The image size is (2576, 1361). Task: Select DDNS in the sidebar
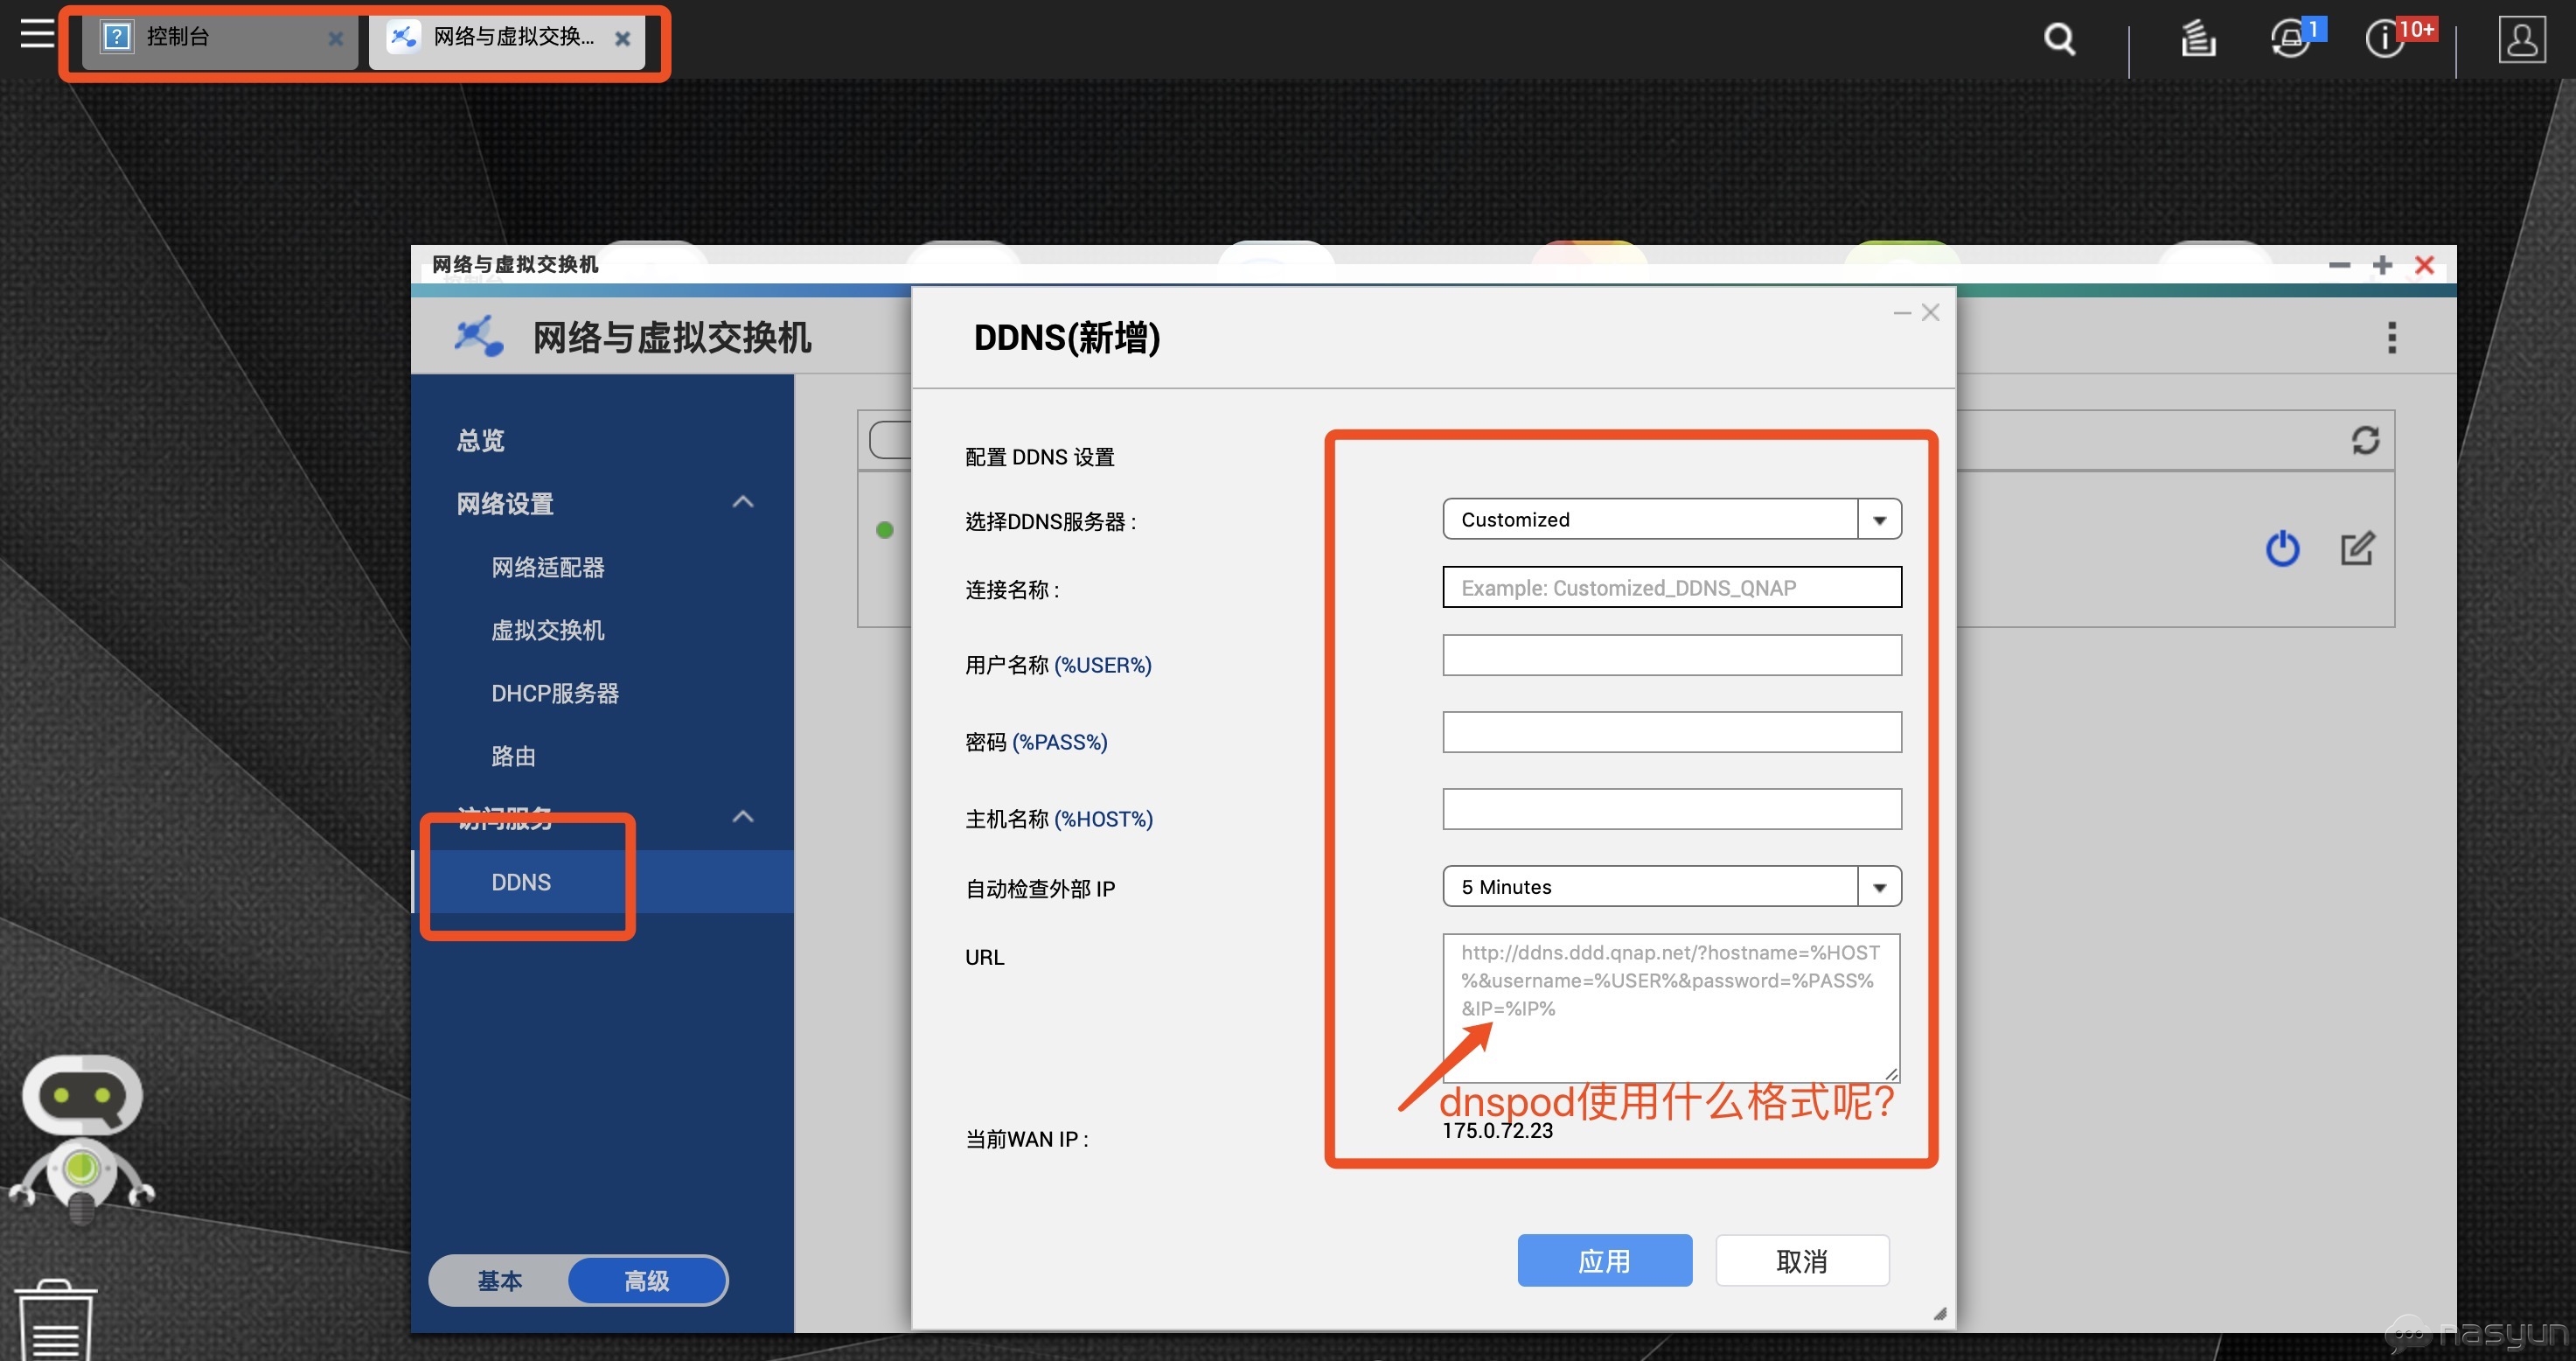coord(602,881)
